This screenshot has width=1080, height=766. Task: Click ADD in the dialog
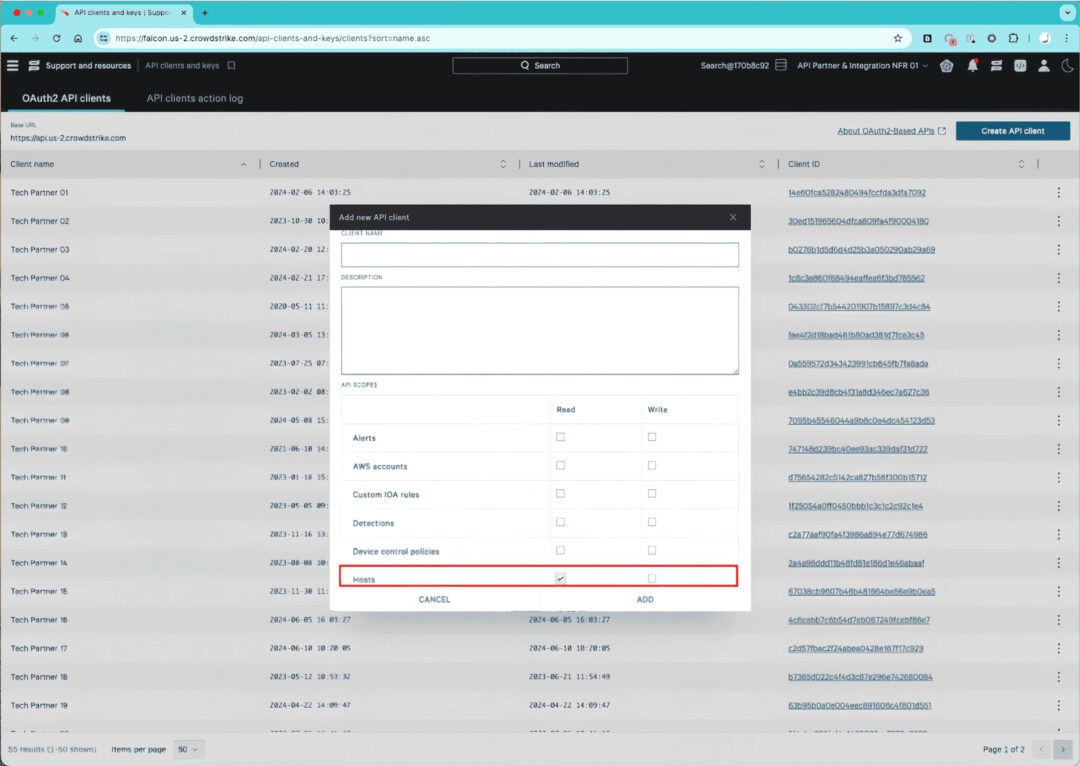pyautogui.click(x=645, y=599)
